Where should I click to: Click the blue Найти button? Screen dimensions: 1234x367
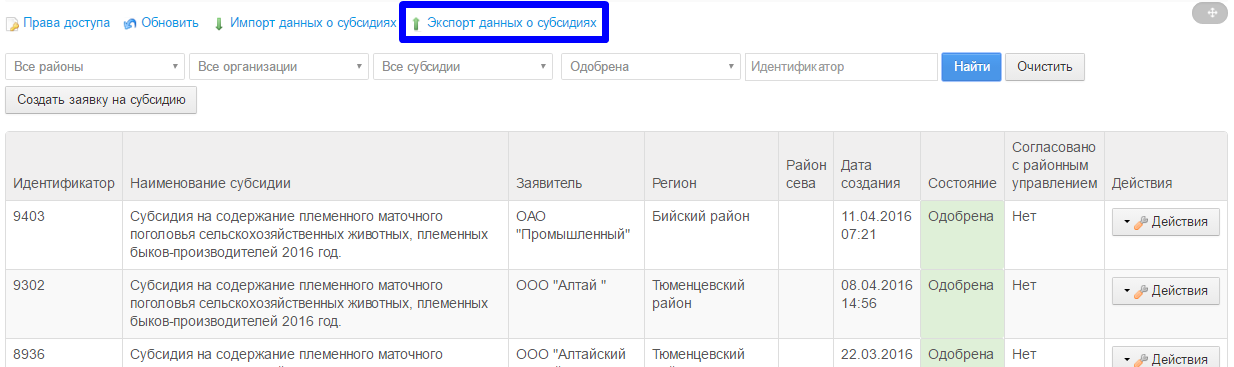point(971,67)
